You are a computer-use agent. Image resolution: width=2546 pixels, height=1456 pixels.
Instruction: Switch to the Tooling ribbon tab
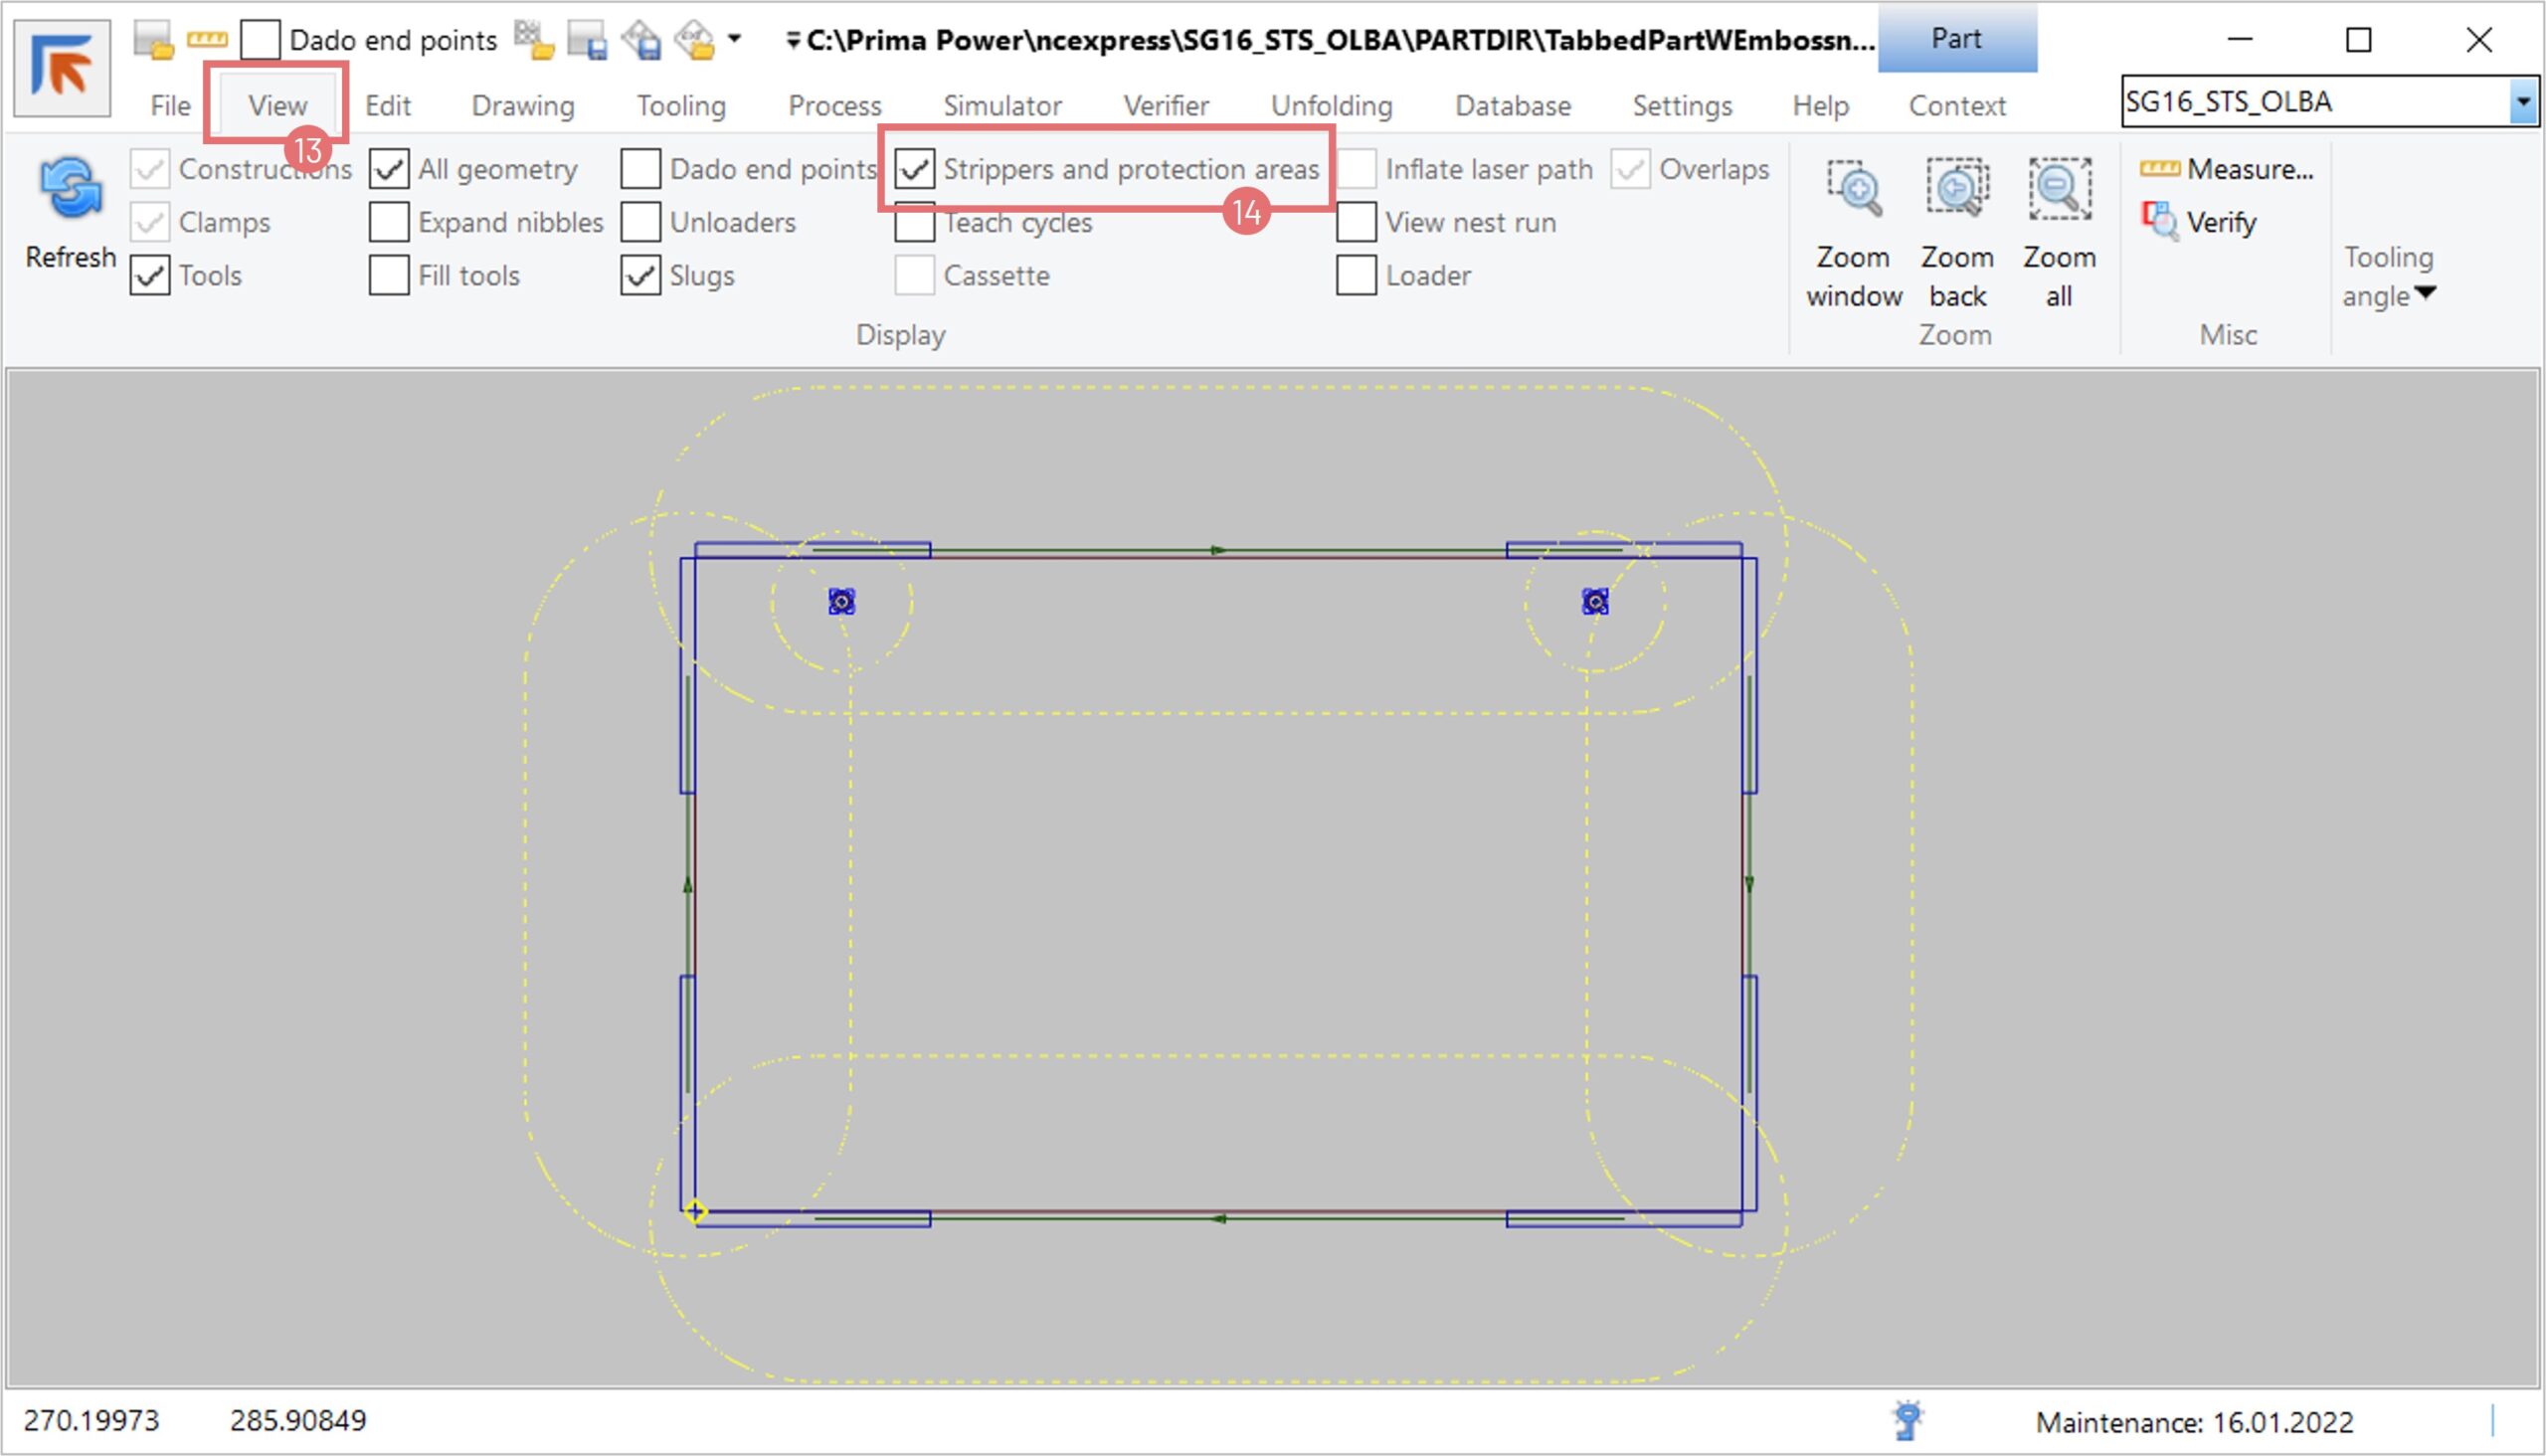(681, 105)
